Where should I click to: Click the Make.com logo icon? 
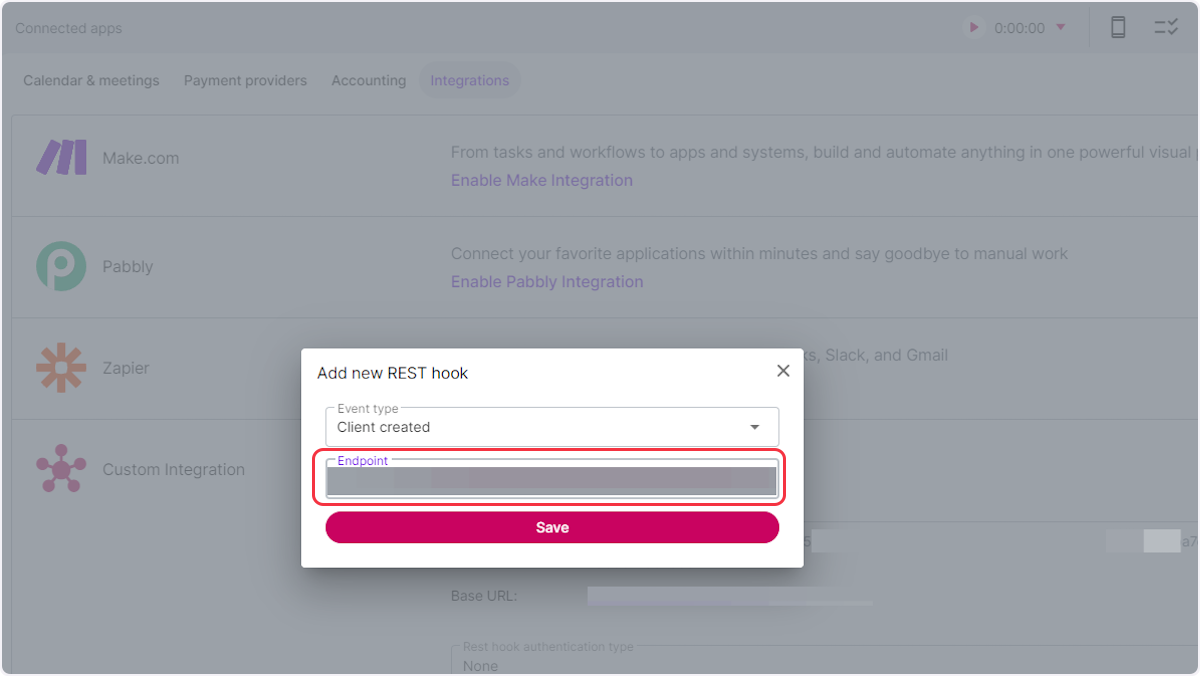pos(62,158)
